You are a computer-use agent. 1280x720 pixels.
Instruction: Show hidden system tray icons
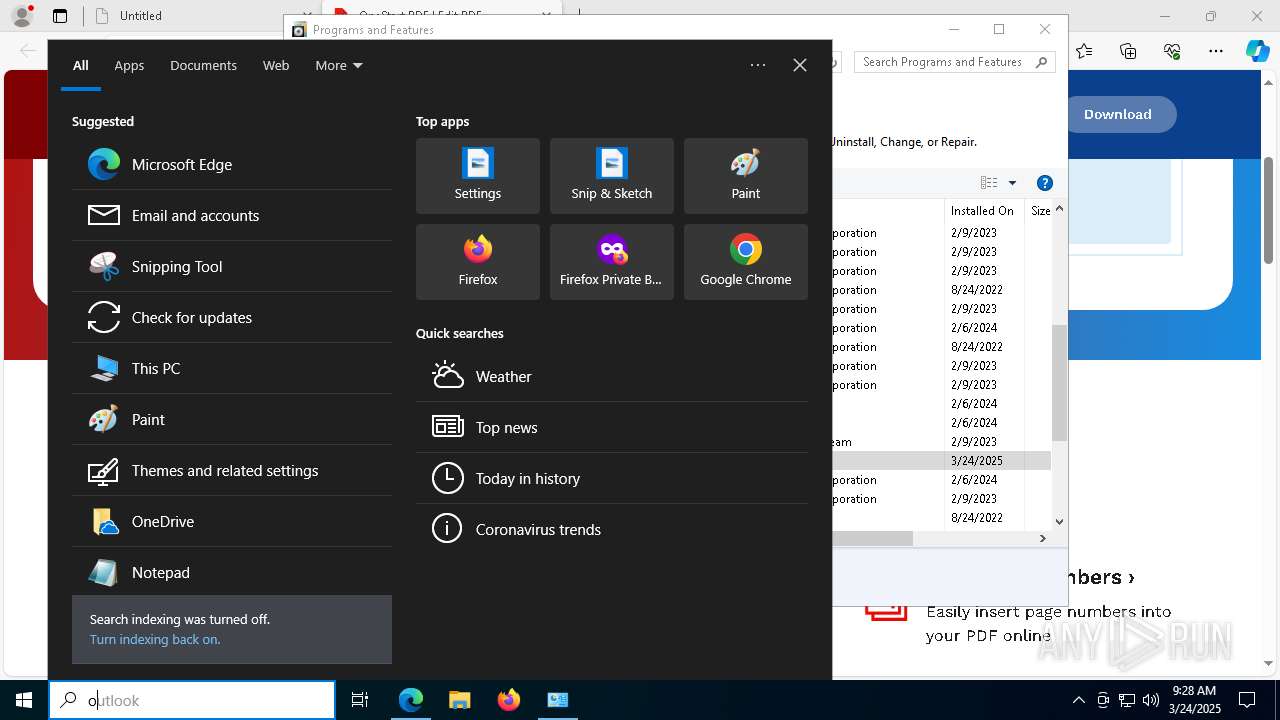pyautogui.click(x=1078, y=700)
